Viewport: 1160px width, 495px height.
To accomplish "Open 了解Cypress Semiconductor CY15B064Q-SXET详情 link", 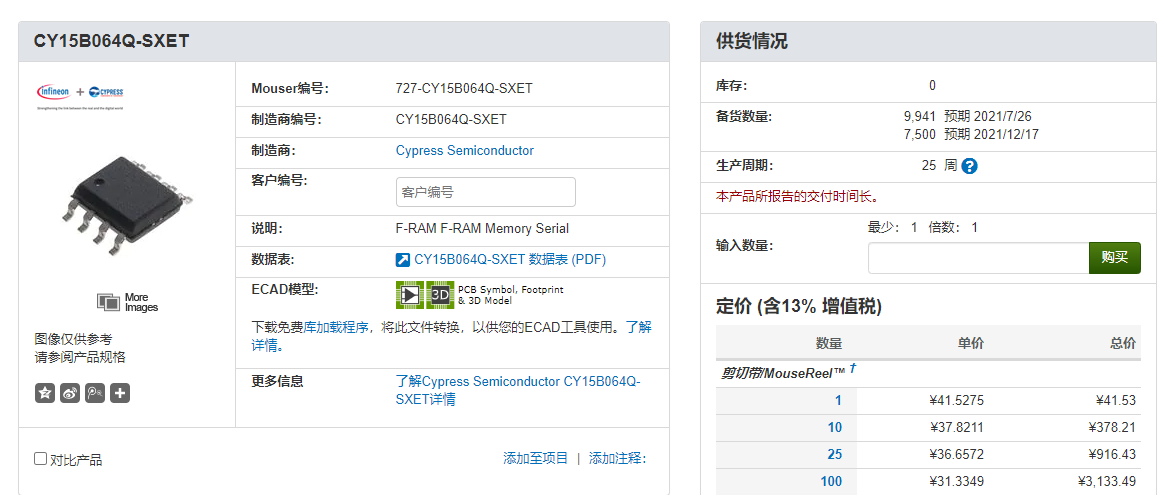I will [518, 391].
